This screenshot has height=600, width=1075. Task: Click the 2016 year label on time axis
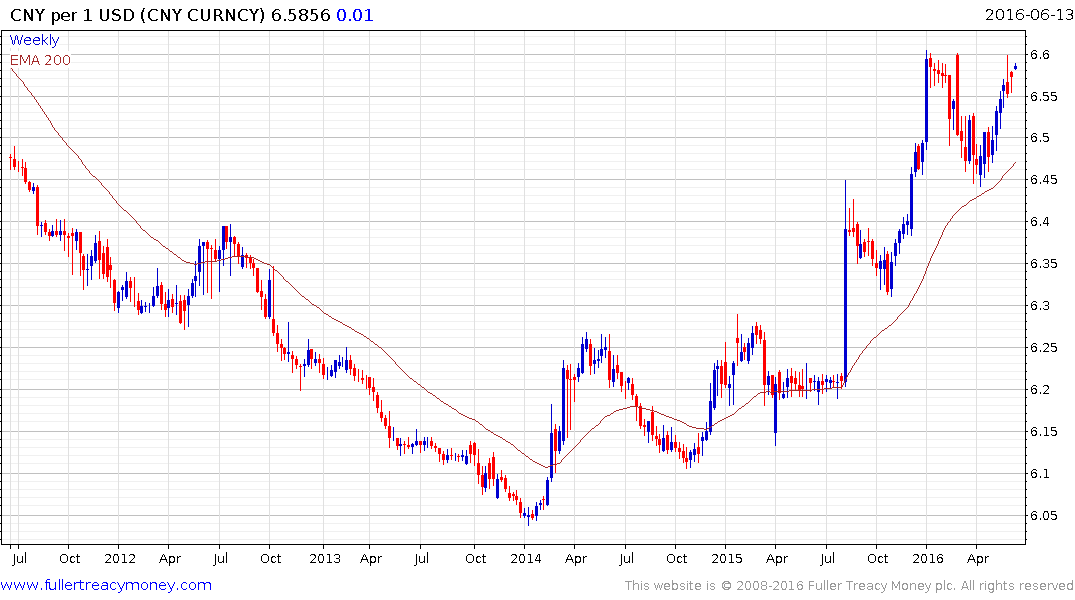pos(928,559)
